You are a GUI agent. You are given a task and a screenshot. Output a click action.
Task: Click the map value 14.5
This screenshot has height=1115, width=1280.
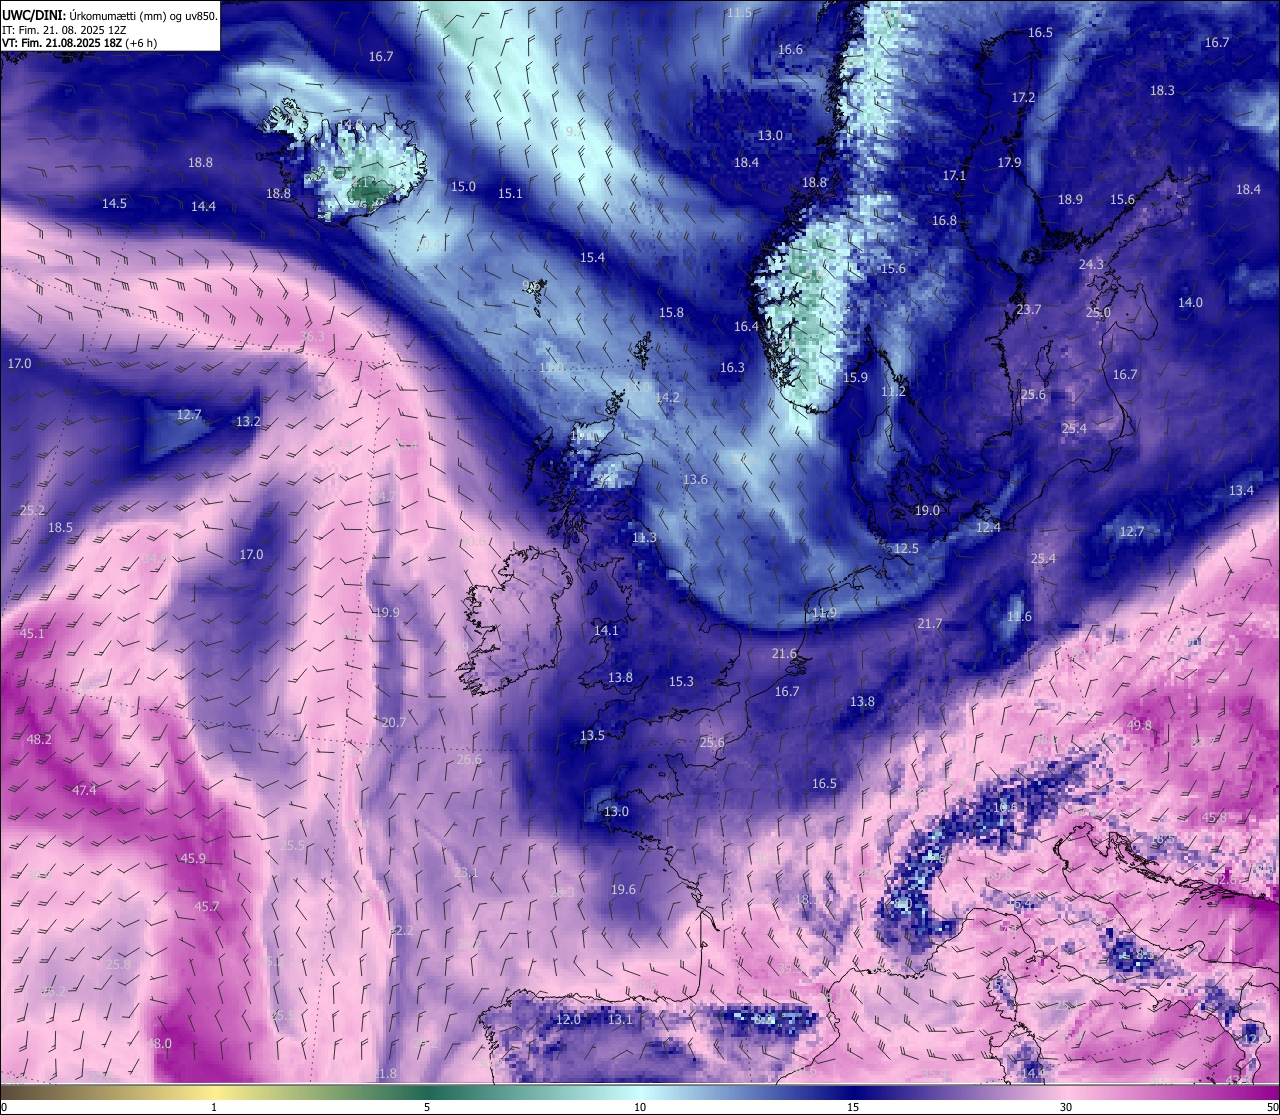tap(114, 204)
